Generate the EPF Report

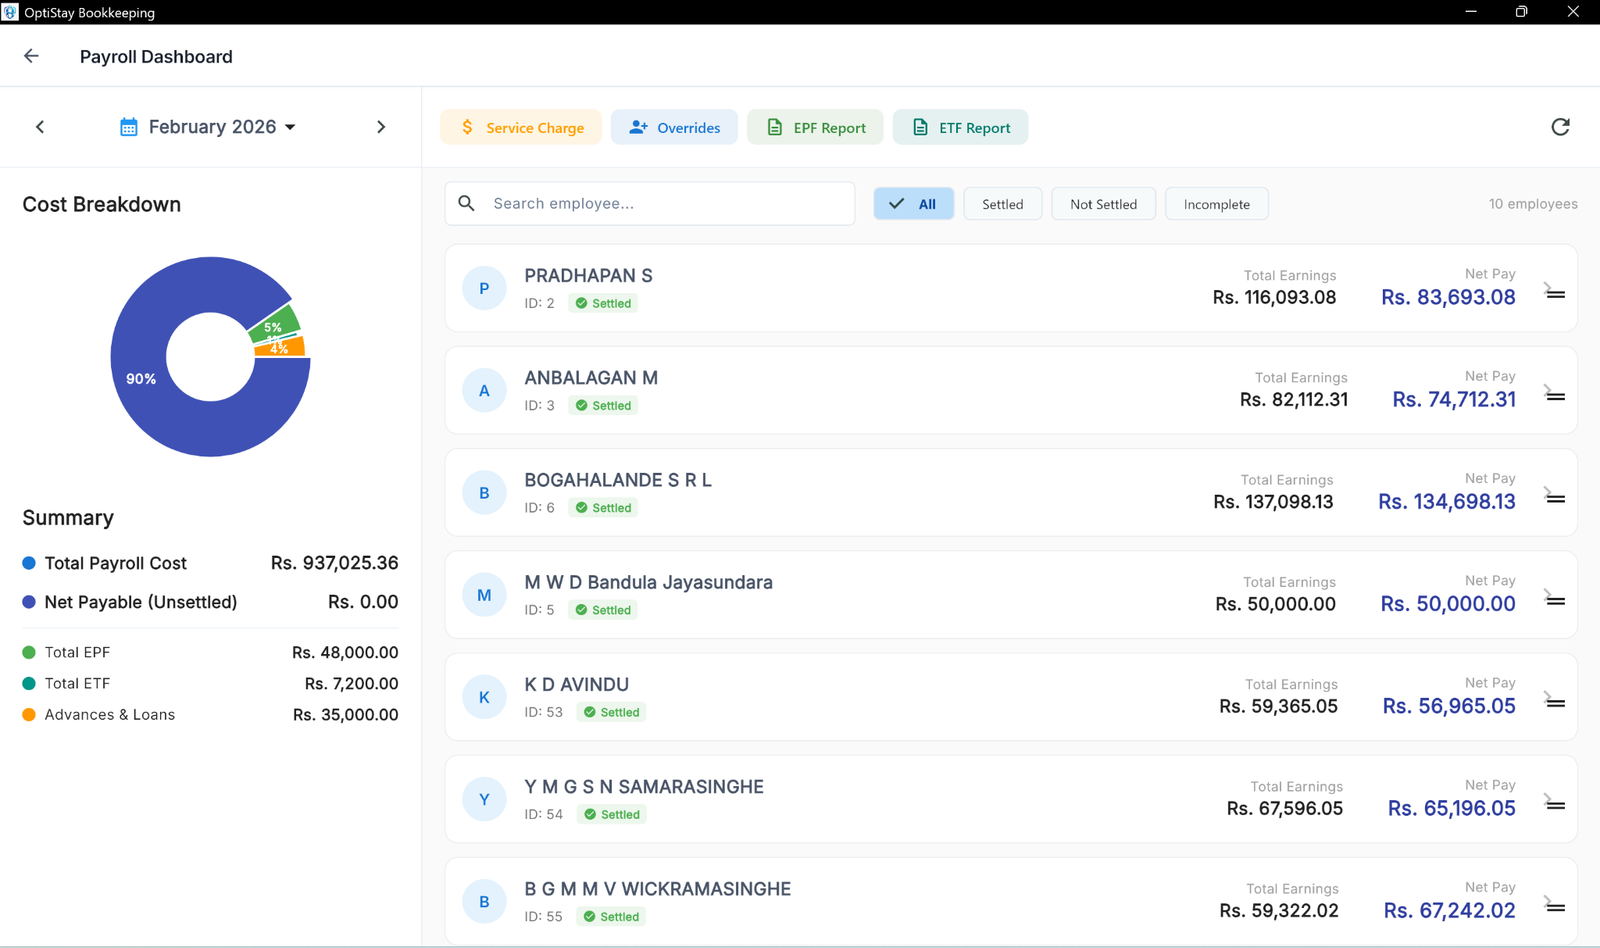point(815,127)
